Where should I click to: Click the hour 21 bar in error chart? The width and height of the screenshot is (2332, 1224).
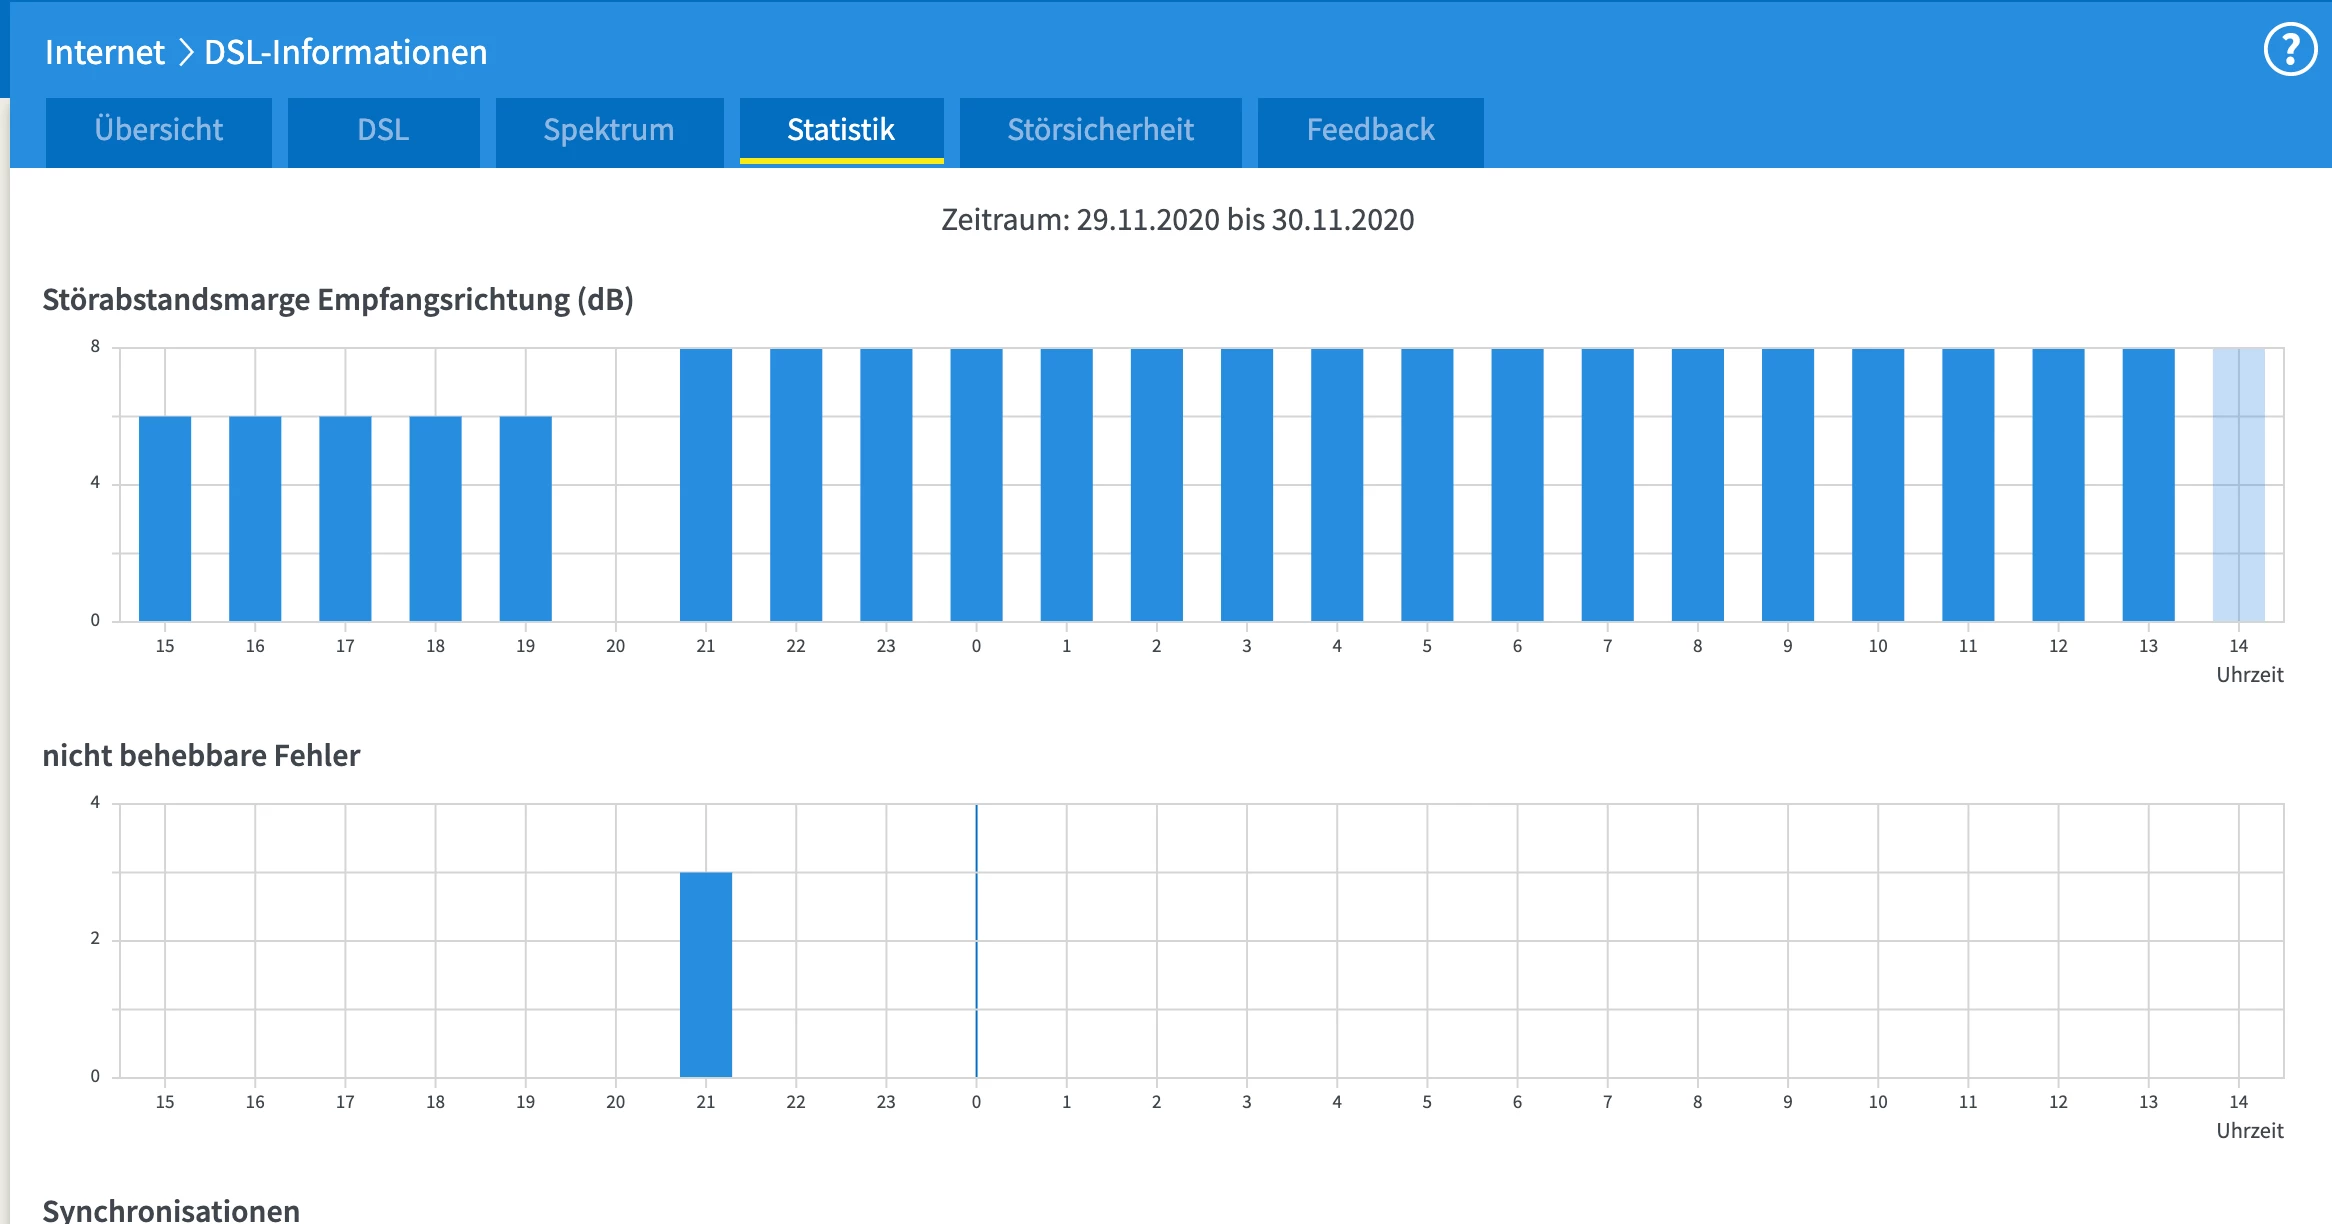706,975
